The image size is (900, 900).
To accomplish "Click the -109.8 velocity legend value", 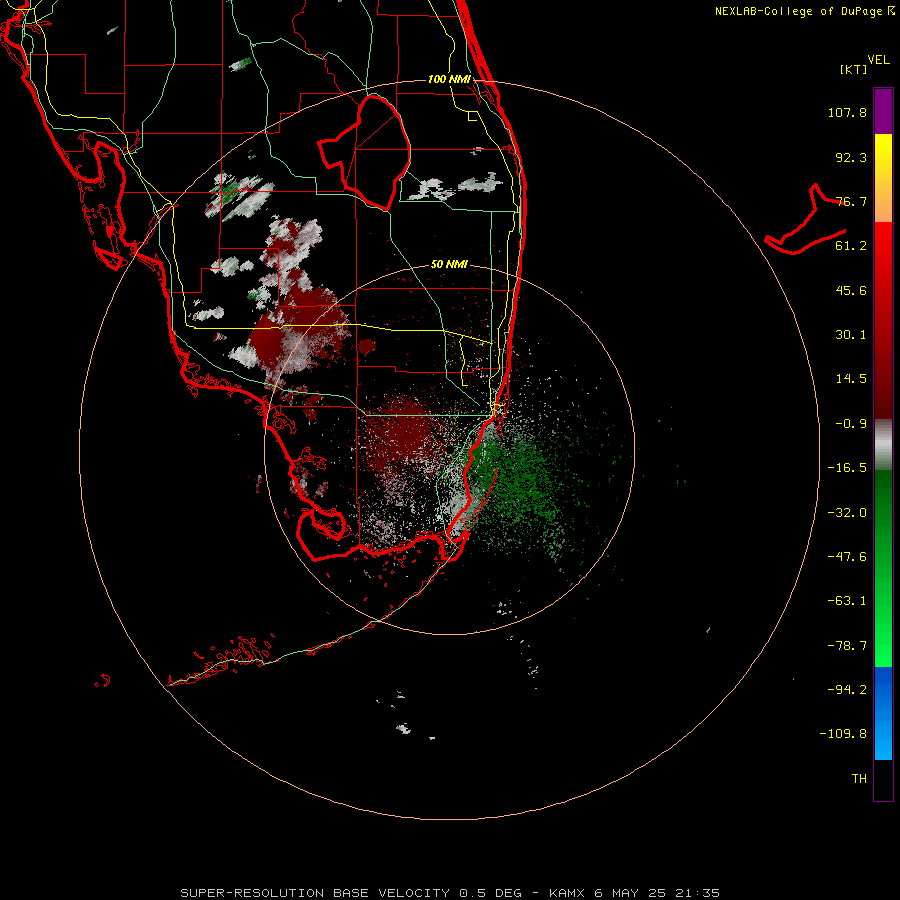I will 843,734.
